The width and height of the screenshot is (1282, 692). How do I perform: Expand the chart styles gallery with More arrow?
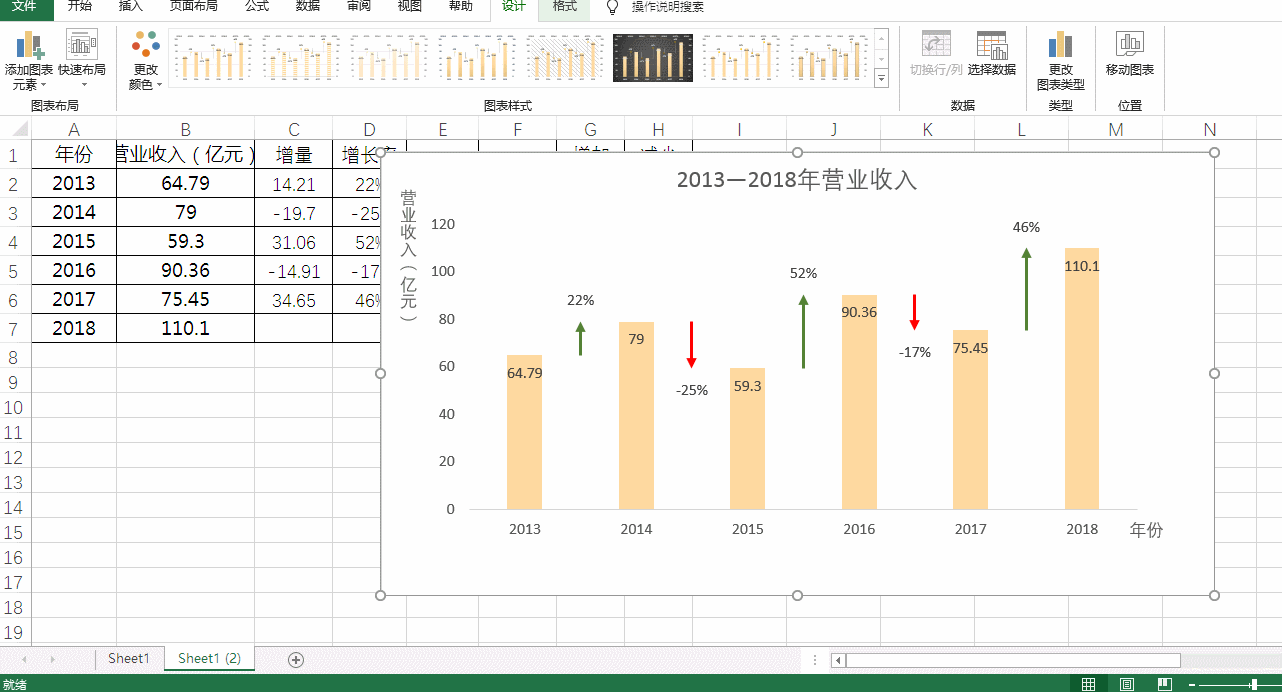[882, 78]
